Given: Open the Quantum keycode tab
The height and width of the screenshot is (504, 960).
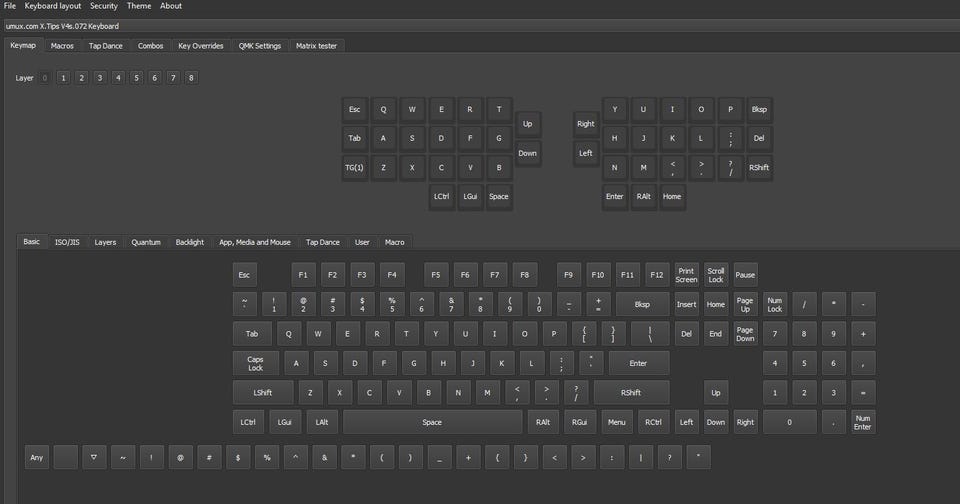Looking at the screenshot, I should [146, 243].
